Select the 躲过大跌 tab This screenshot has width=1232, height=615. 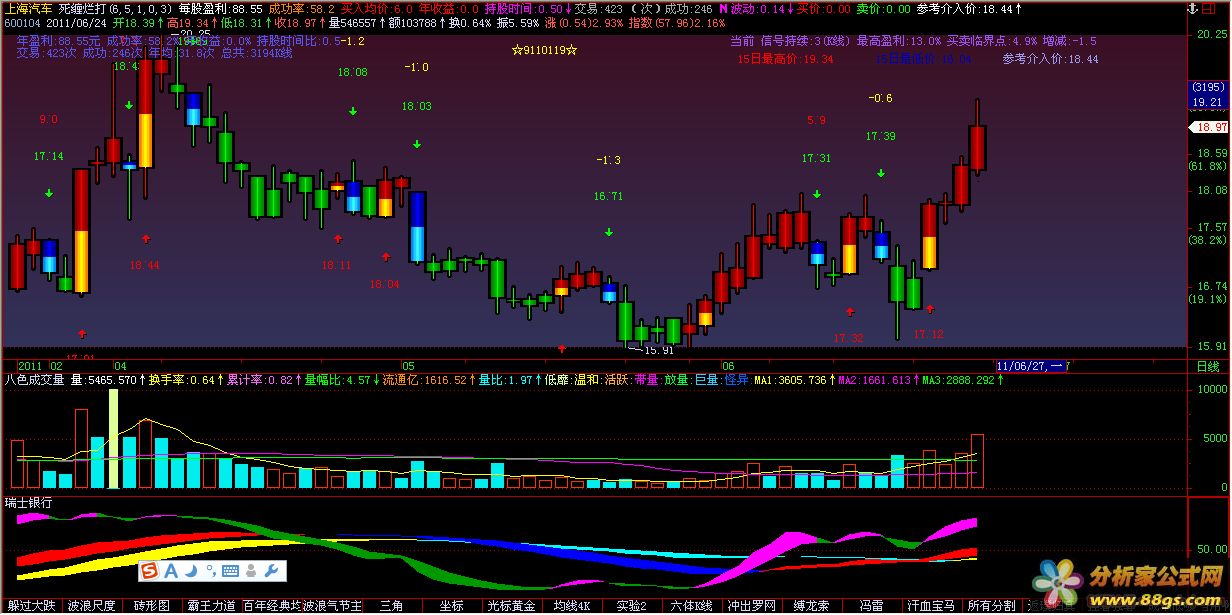click(31, 606)
